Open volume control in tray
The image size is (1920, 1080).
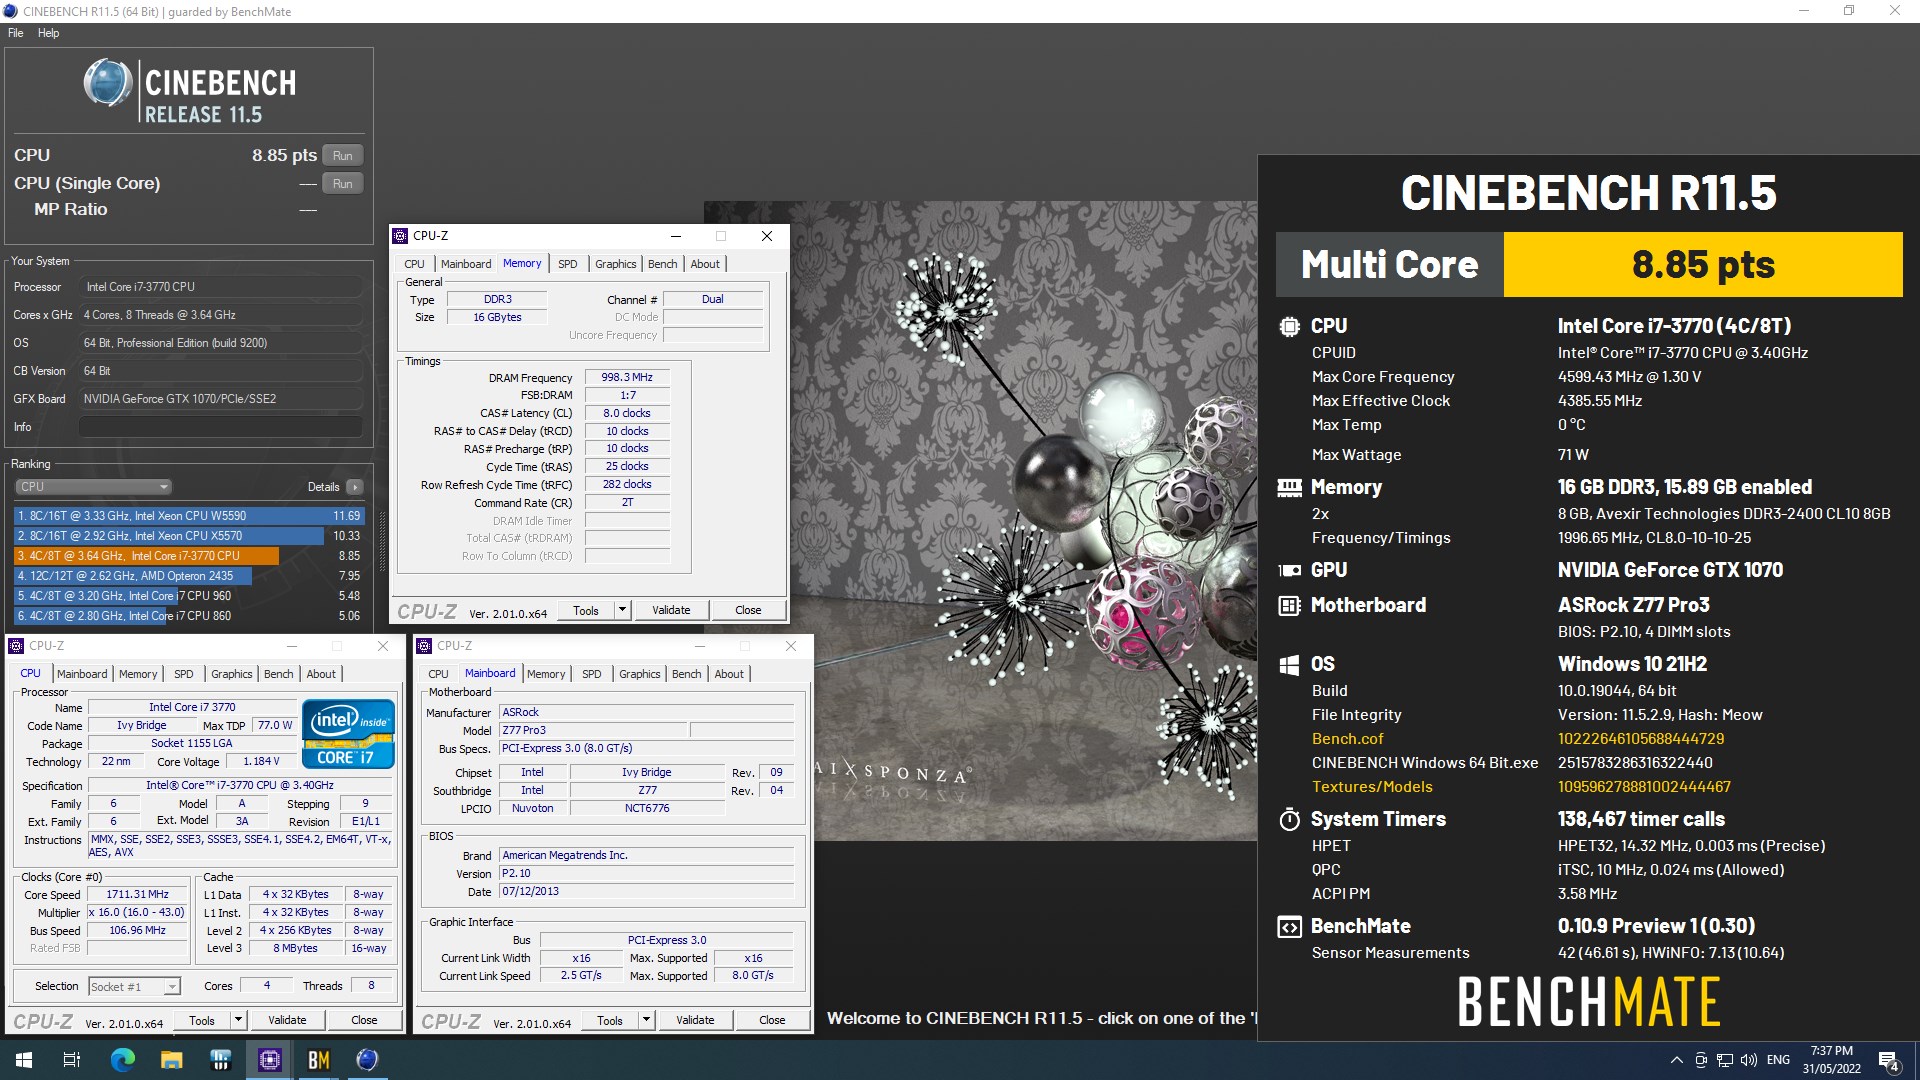pos(1748,1060)
